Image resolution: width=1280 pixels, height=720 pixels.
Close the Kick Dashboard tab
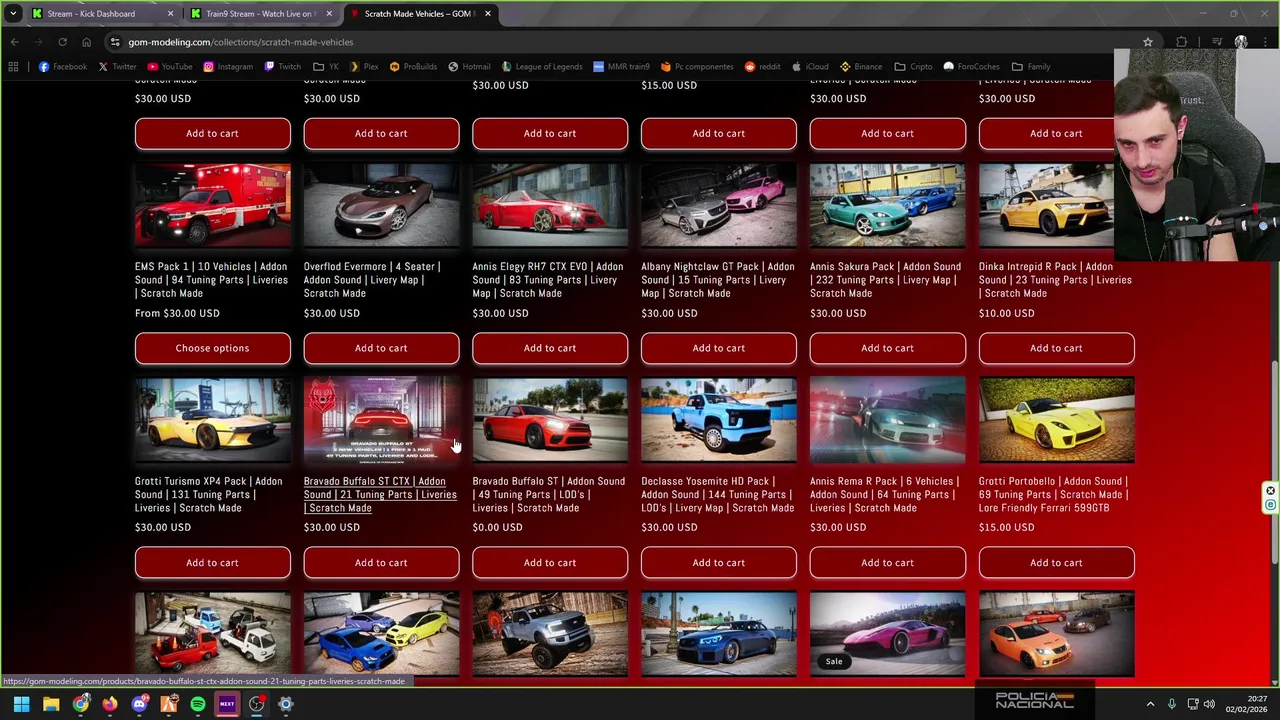[x=170, y=14]
